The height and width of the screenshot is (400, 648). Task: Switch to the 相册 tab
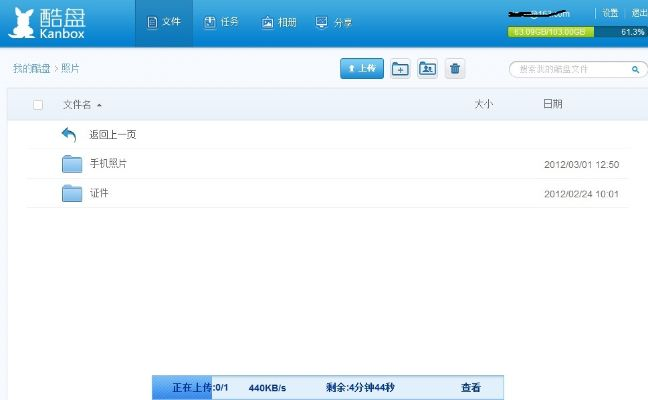tap(279, 22)
